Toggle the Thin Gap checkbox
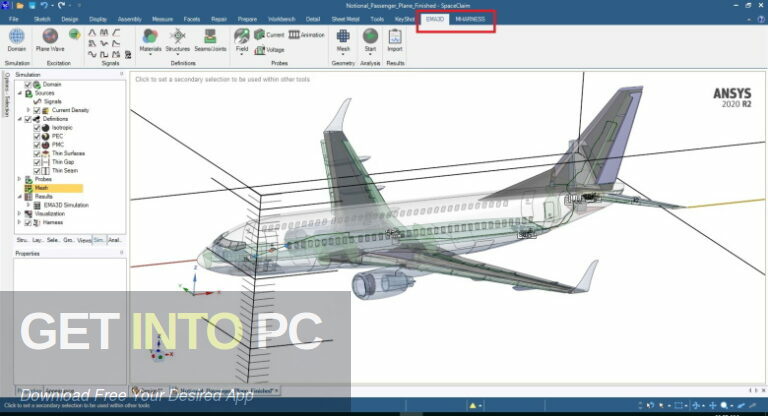 click(37, 162)
